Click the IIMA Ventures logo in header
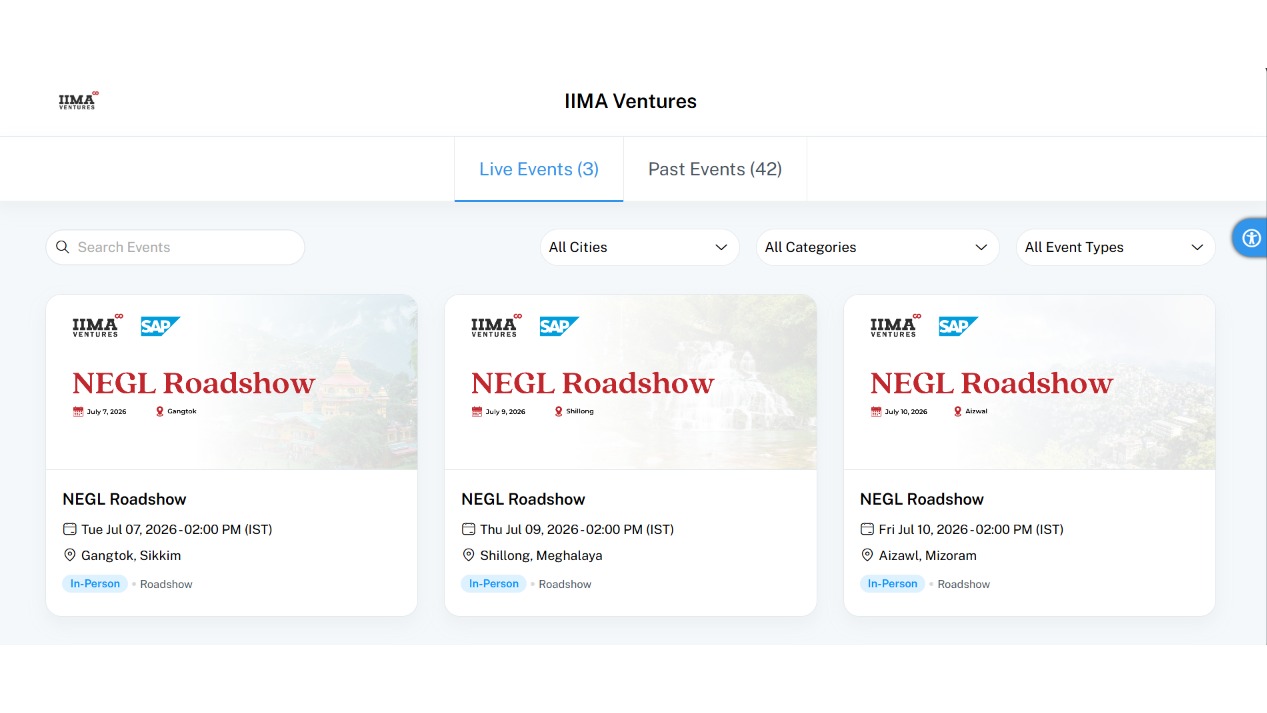 79,100
